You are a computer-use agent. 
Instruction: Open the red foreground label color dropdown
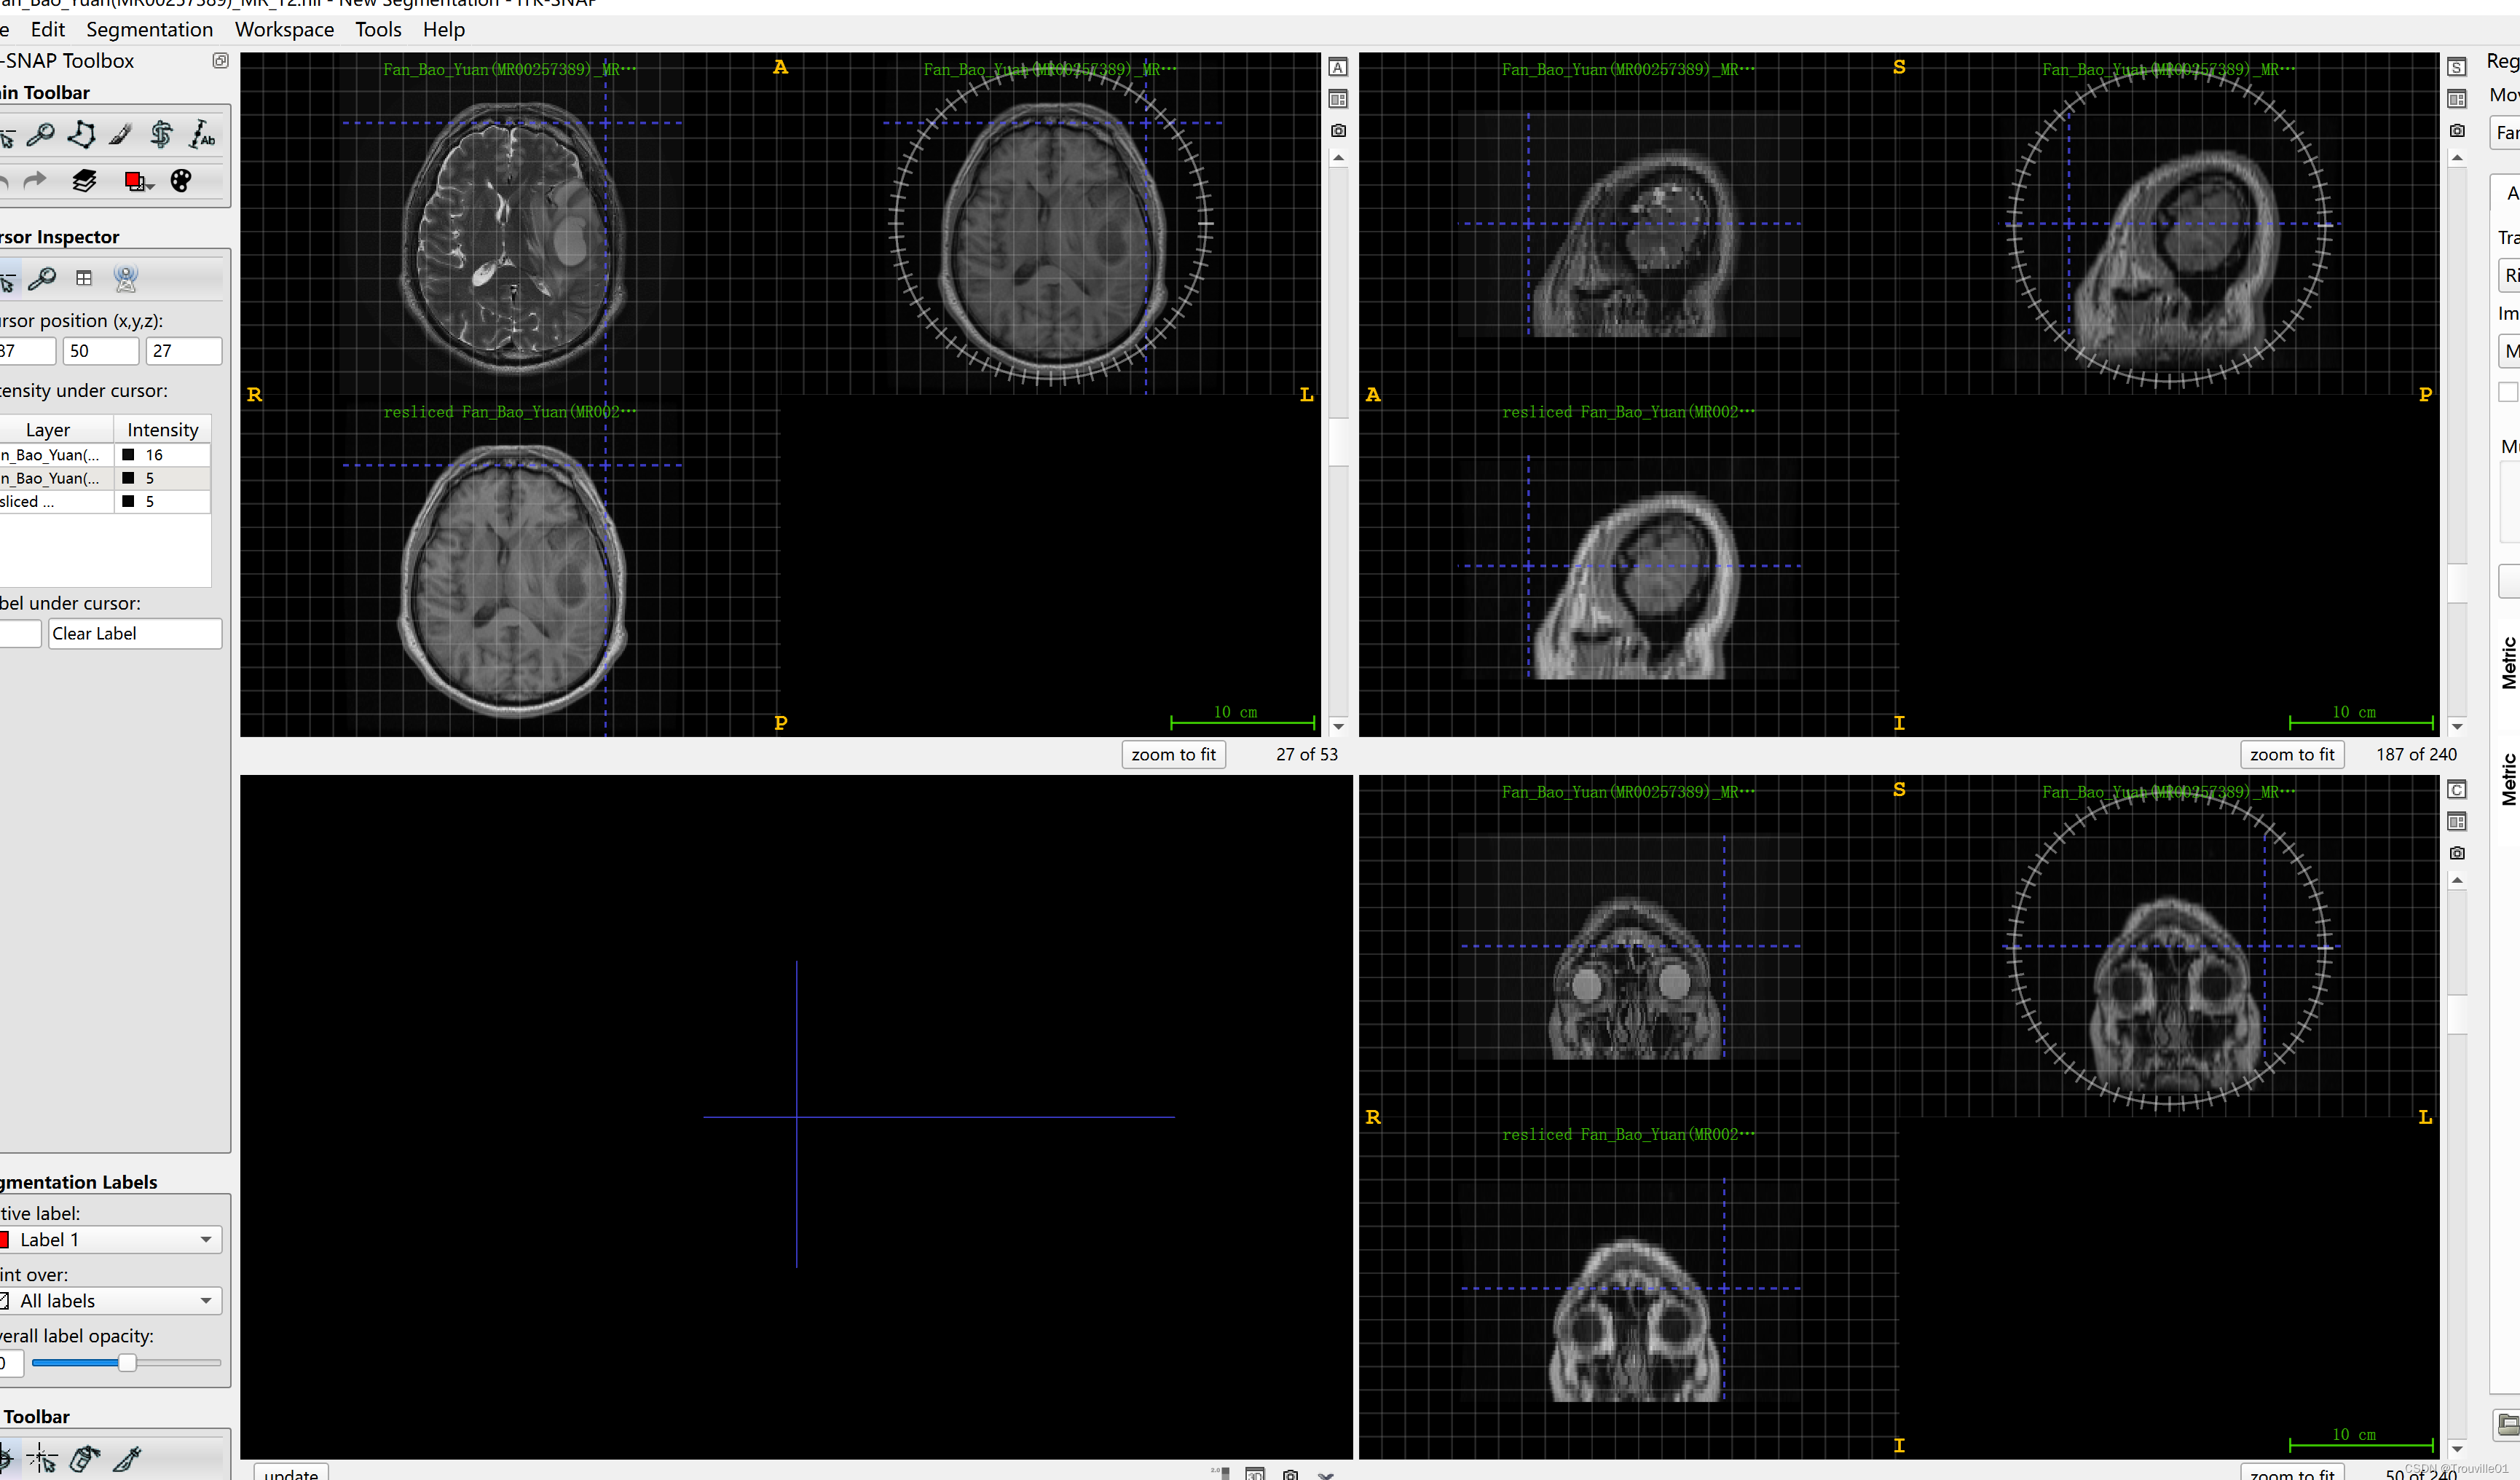(138, 181)
